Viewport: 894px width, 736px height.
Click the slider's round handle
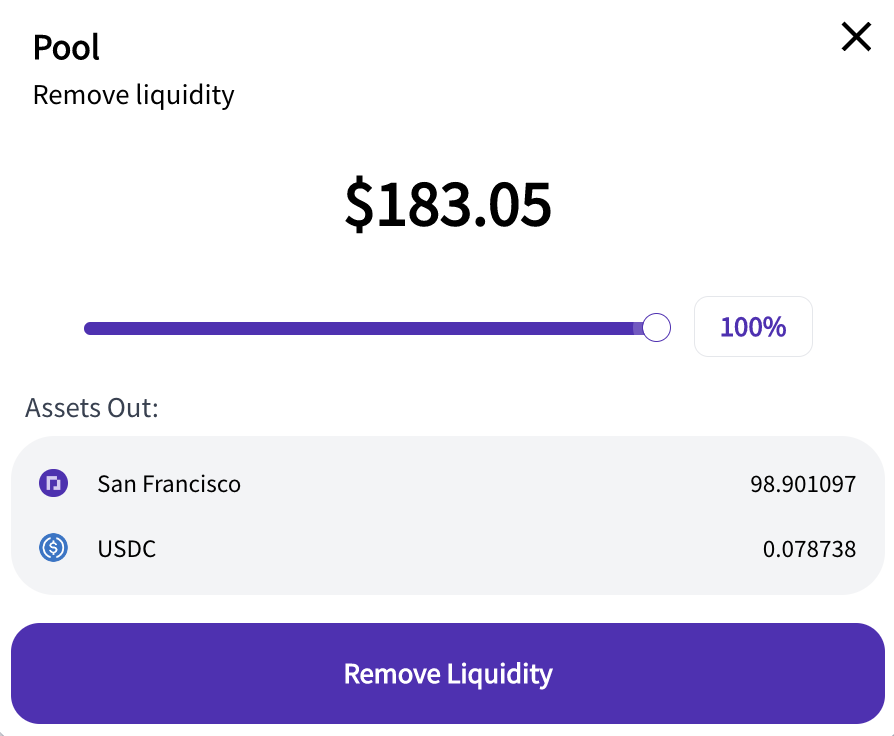[656, 328]
